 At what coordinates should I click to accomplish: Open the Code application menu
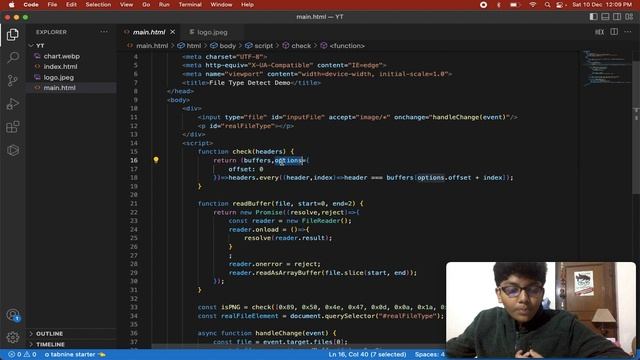(31, 4)
